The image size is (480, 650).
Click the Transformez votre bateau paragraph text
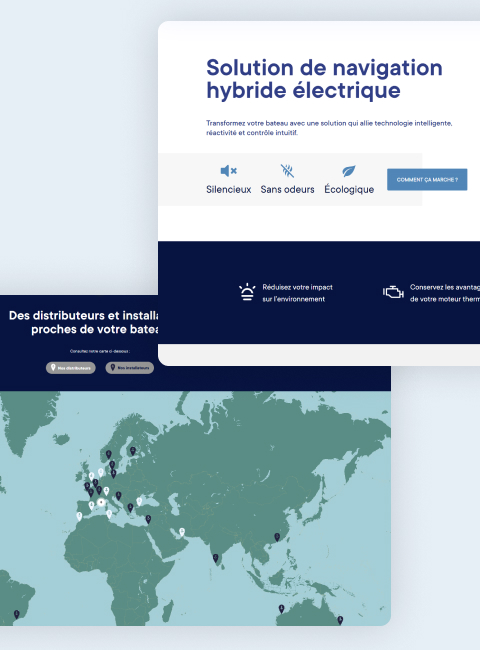click(329, 128)
